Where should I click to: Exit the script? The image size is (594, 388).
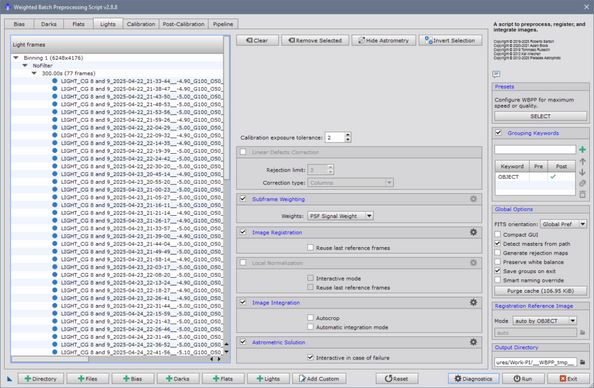(568, 379)
